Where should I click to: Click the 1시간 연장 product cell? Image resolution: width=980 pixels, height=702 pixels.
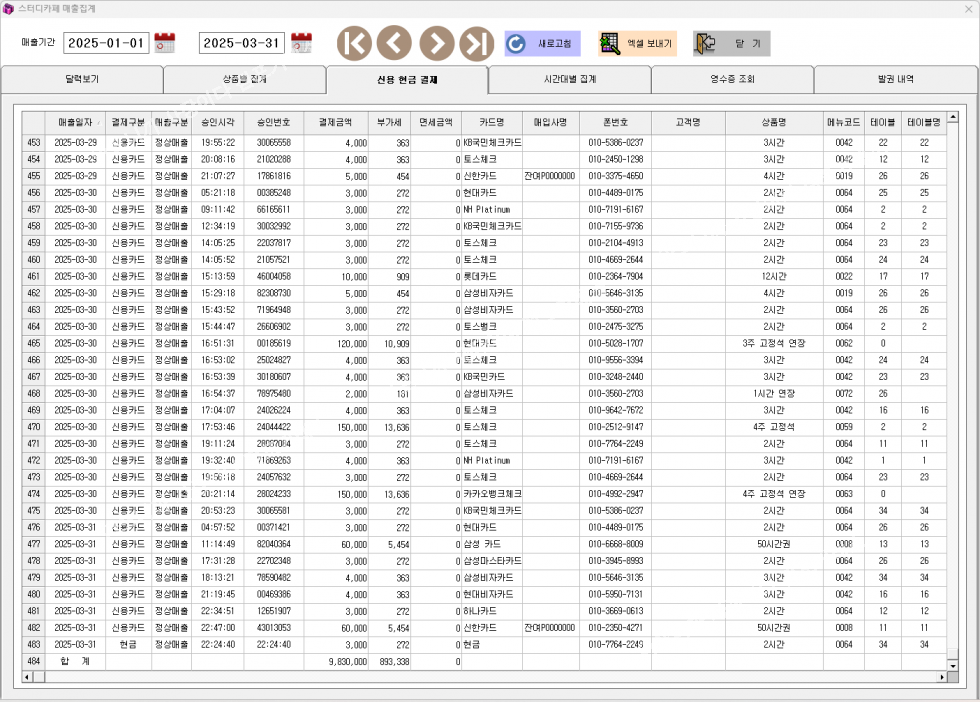[774, 394]
